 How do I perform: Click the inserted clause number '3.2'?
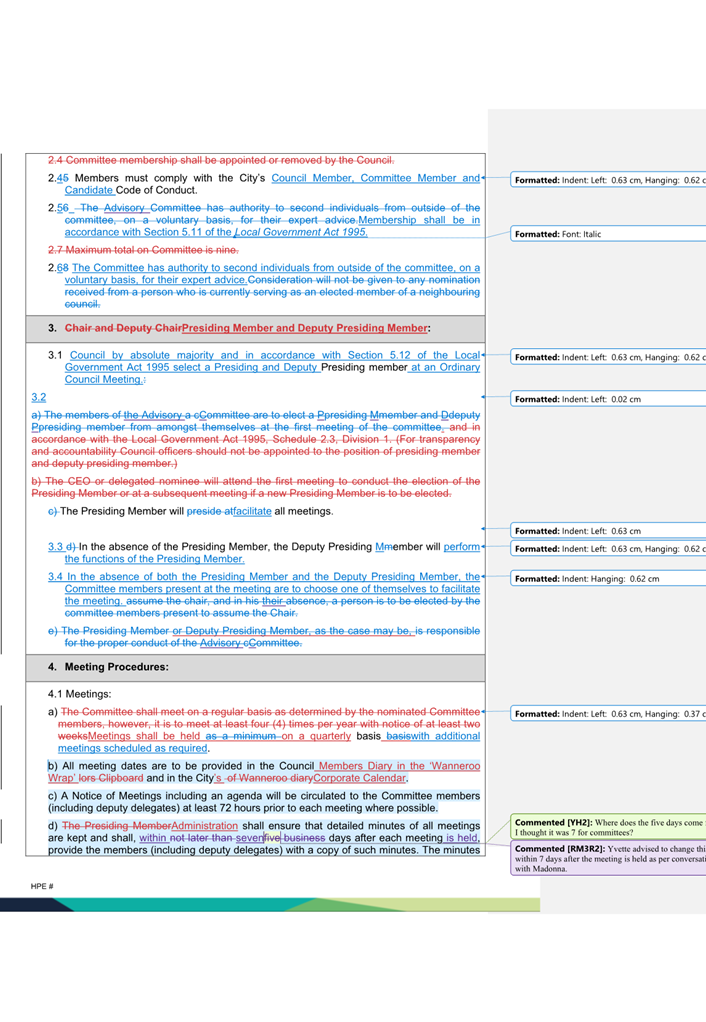[x=39, y=398]
